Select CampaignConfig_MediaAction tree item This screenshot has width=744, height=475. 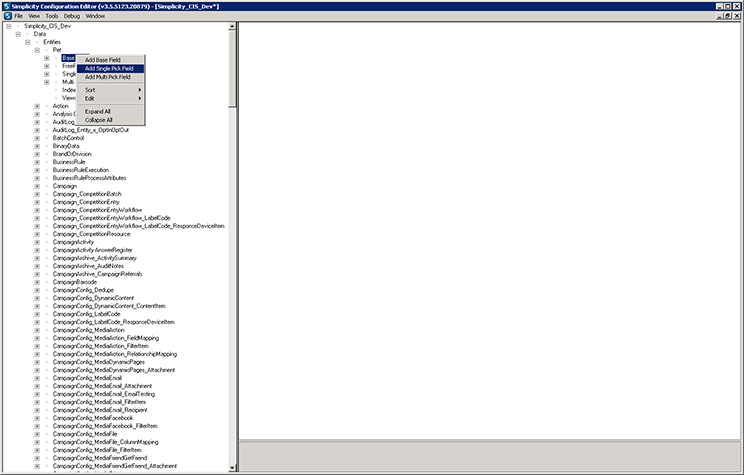88,330
